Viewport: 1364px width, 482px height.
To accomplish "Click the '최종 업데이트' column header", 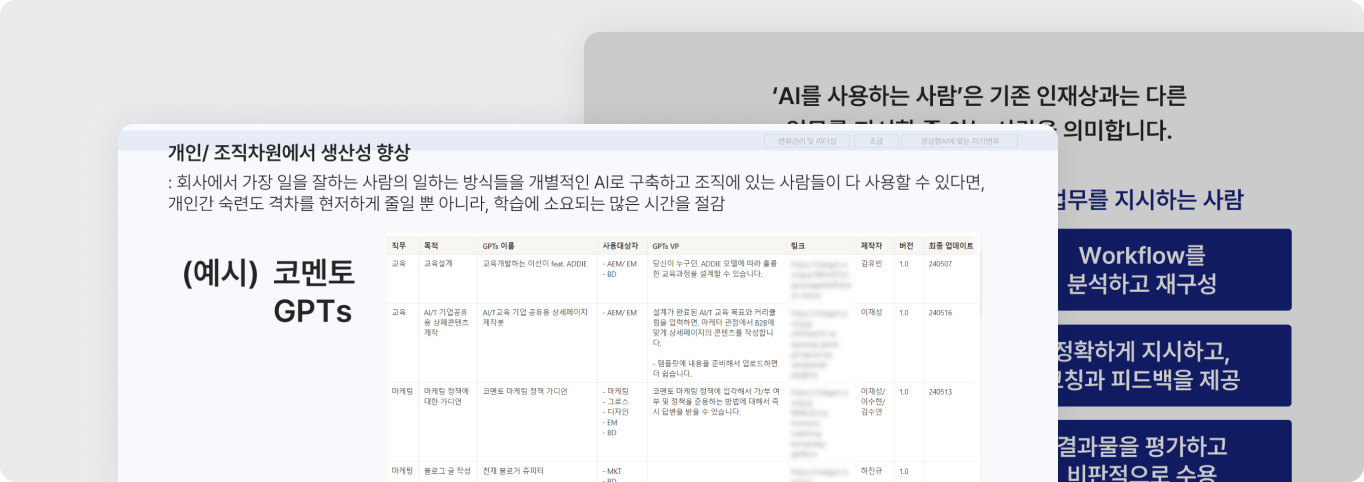I will (x=950, y=245).
